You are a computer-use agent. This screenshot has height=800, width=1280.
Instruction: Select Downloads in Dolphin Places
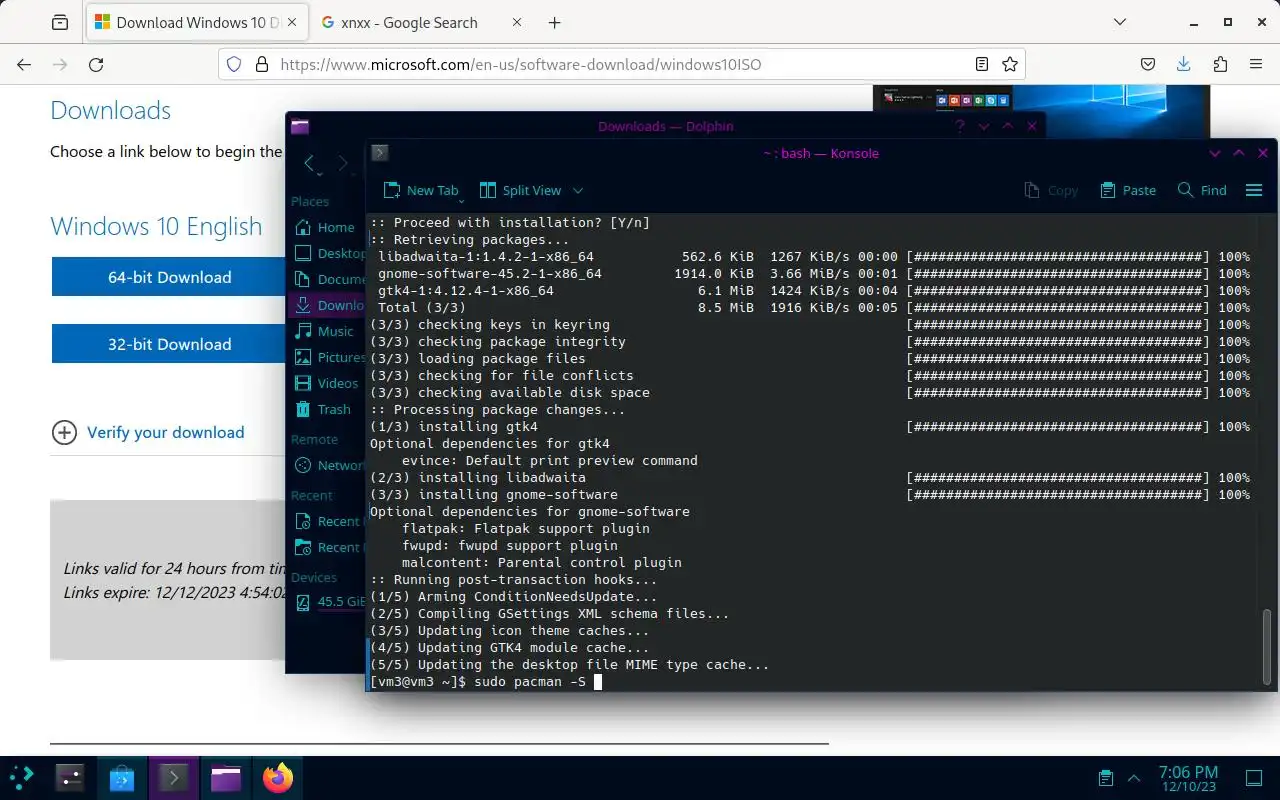coord(329,305)
